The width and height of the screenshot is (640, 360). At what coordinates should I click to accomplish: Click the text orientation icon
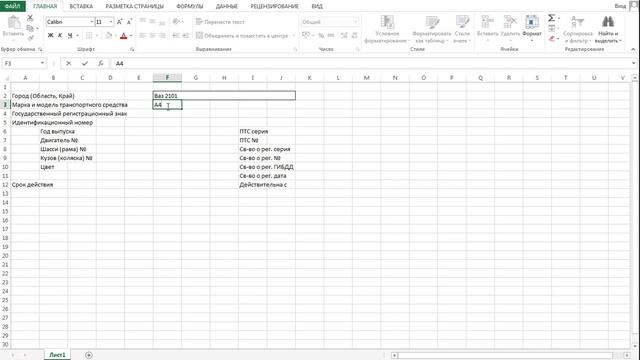point(176,21)
